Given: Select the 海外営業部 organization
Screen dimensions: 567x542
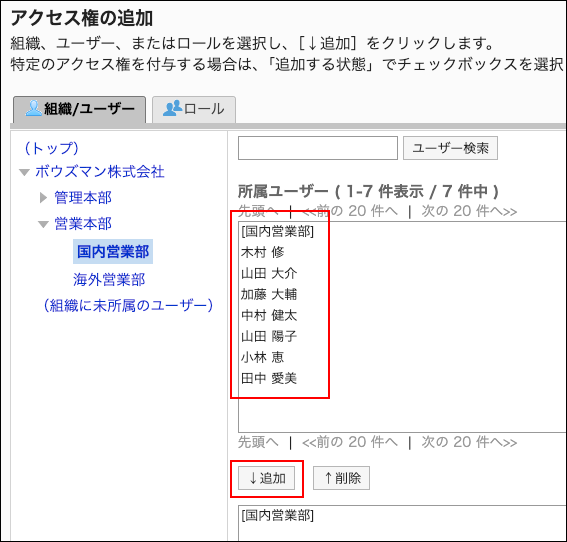Looking at the screenshot, I should 109,279.
